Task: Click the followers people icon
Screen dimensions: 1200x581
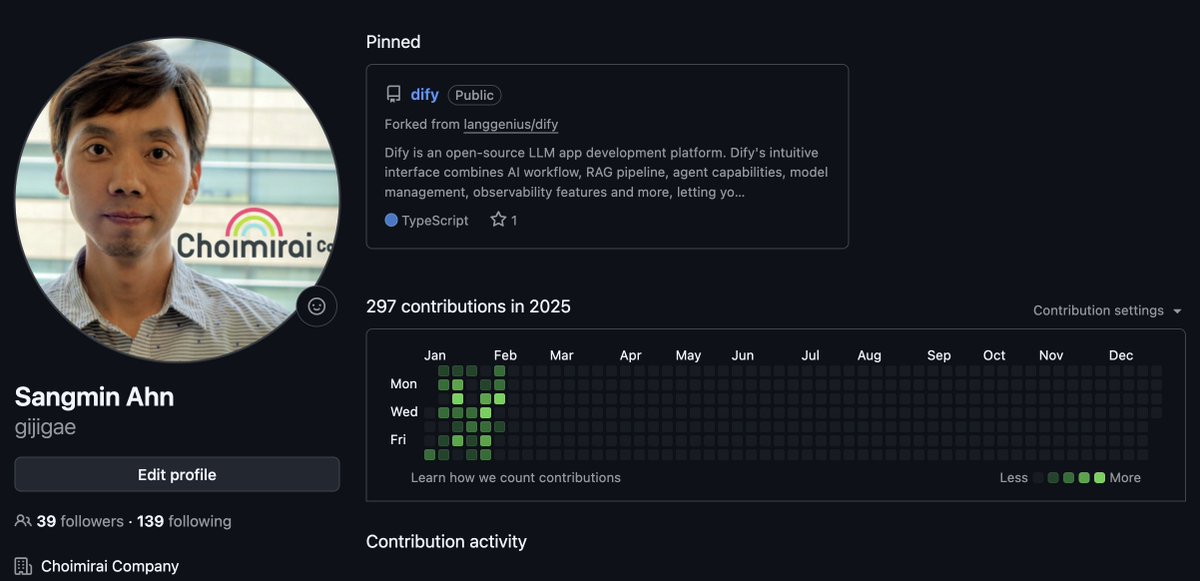Action: tap(23, 521)
